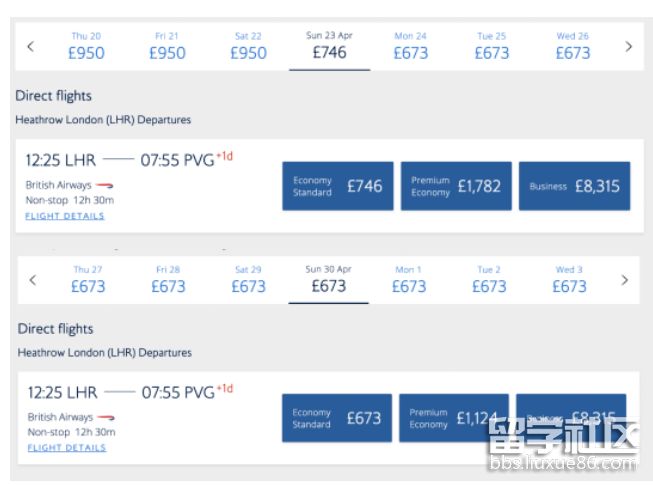Open Flight Details for Sun 30 Apr flight
This screenshot has height=485, width=653.
pyautogui.click(x=67, y=448)
